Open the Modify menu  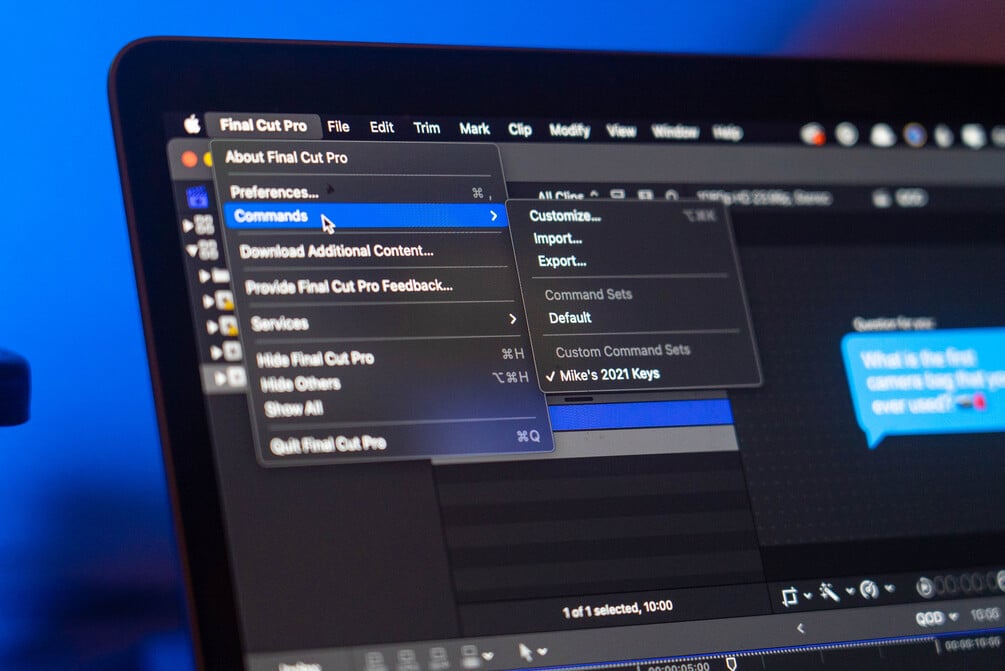click(x=569, y=131)
